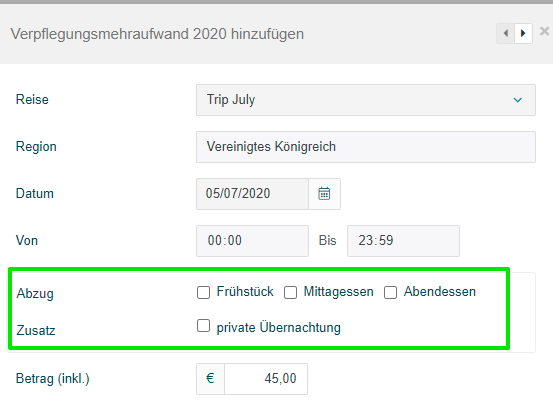This screenshot has height=407, width=553.
Task: Click the Mittagessen label text
Action: point(339,292)
